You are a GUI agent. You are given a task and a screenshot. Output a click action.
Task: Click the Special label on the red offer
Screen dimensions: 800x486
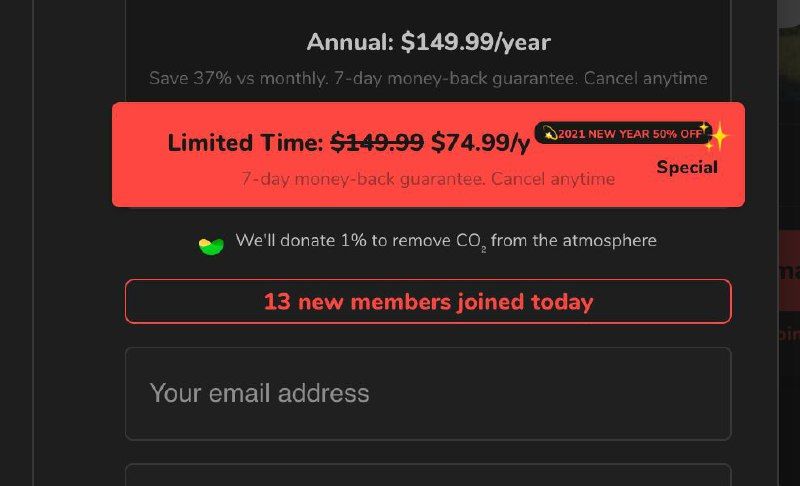687,167
